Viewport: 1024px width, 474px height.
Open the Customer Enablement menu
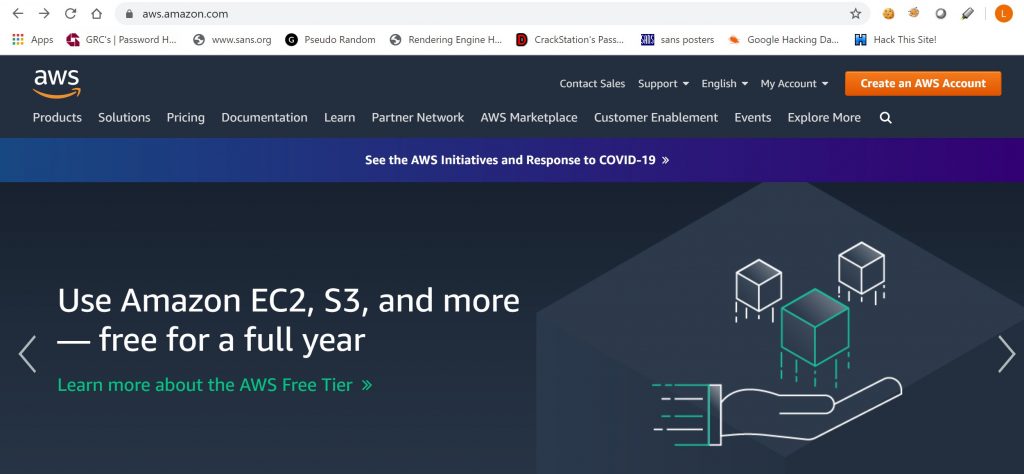click(656, 118)
